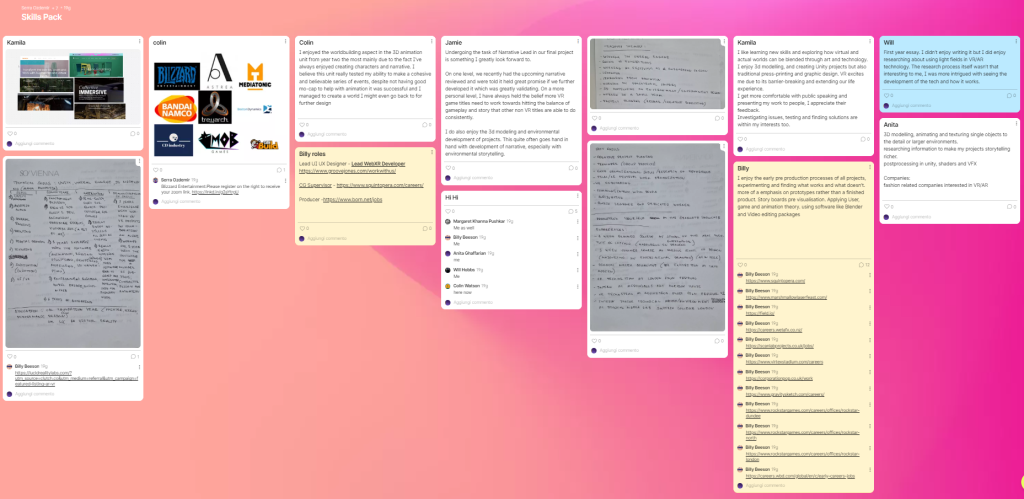Open Kamila's website screenshots collage image
The height and width of the screenshot is (499, 1024).
[x=73, y=87]
